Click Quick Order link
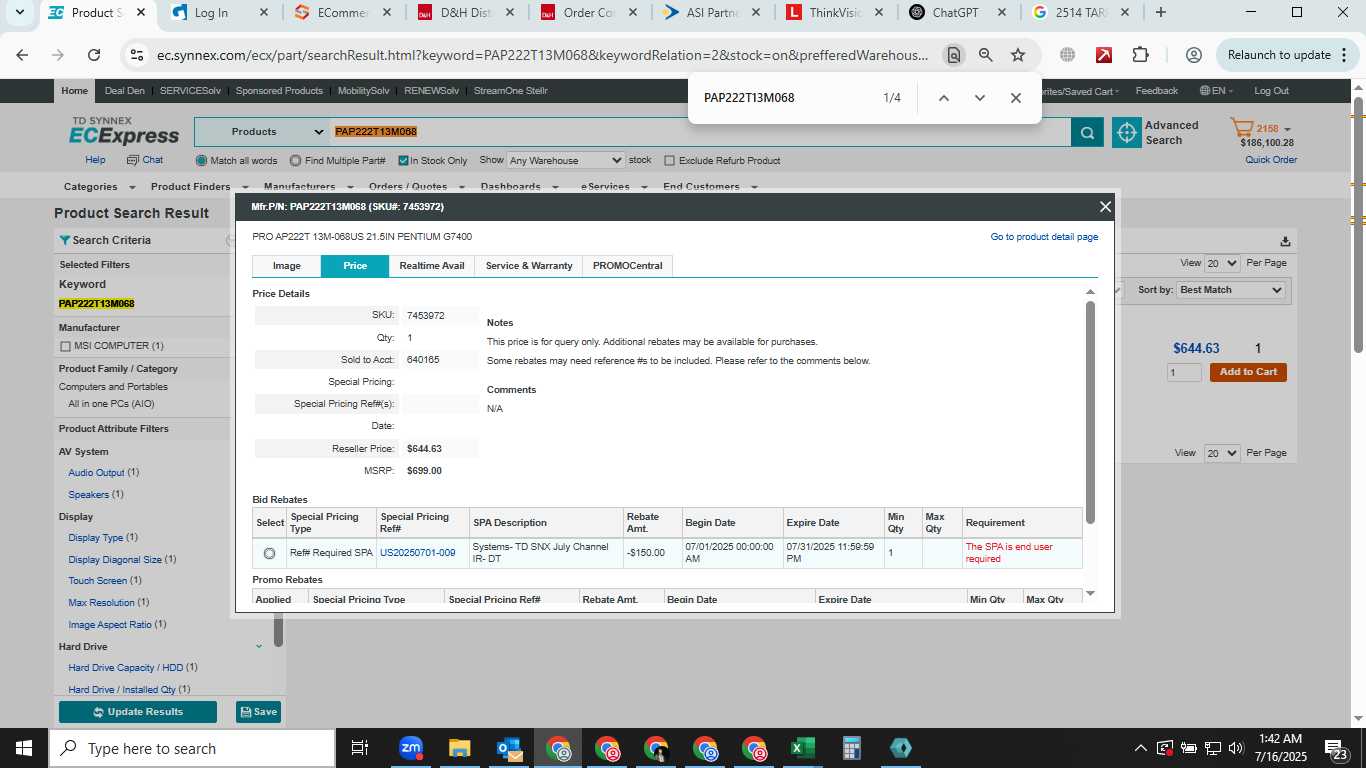The image size is (1366, 768). (x=1271, y=160)
